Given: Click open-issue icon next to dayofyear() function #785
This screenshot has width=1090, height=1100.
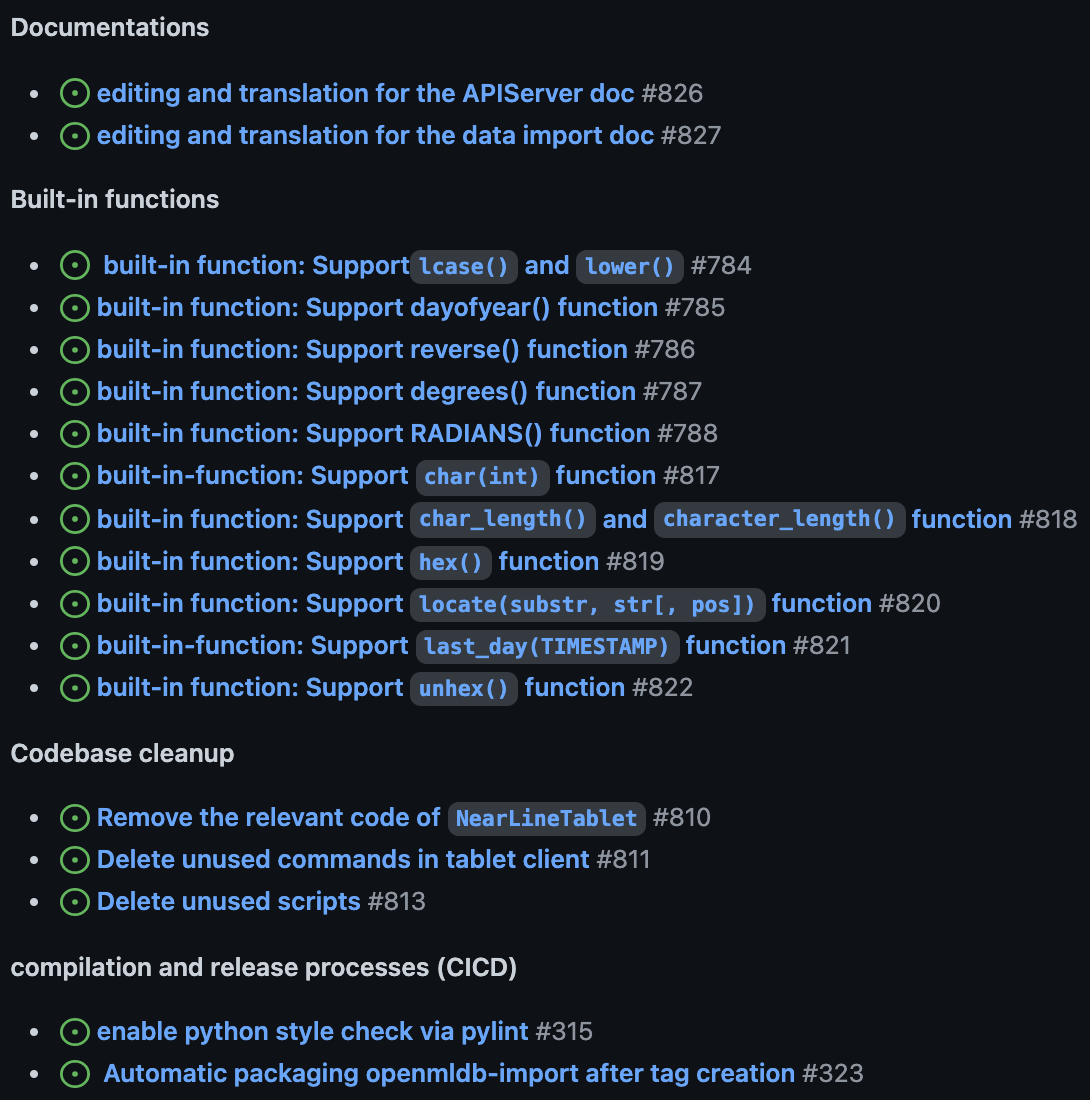Looking at the screenshot, I should [75, 308].
